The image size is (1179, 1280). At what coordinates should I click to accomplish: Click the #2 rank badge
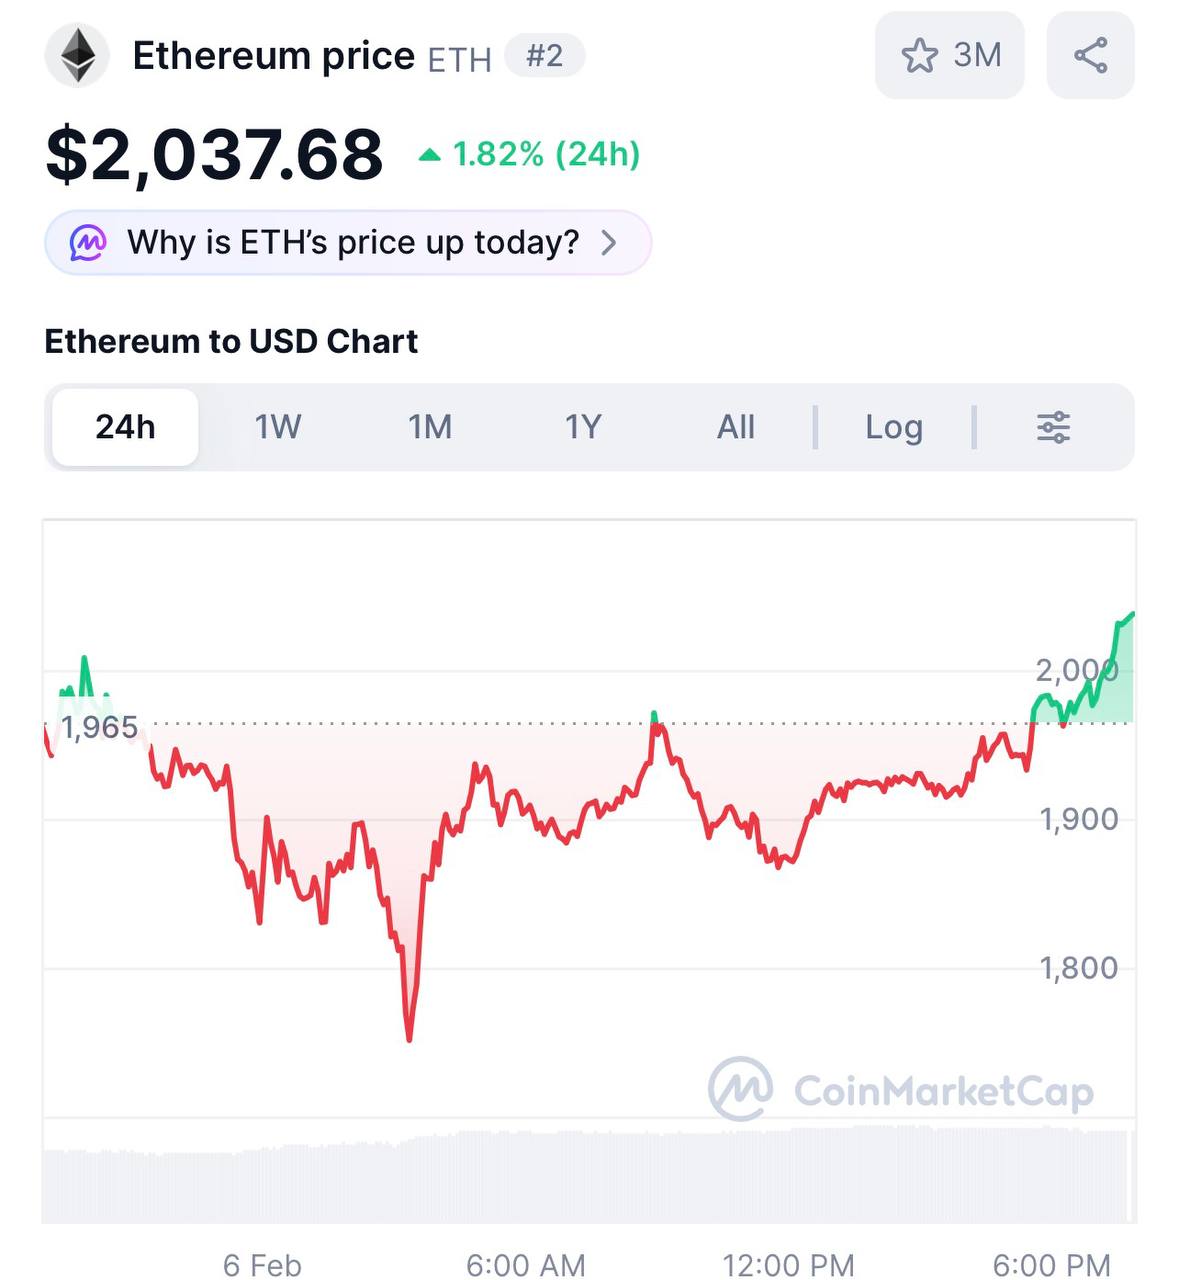coord(545,56)
